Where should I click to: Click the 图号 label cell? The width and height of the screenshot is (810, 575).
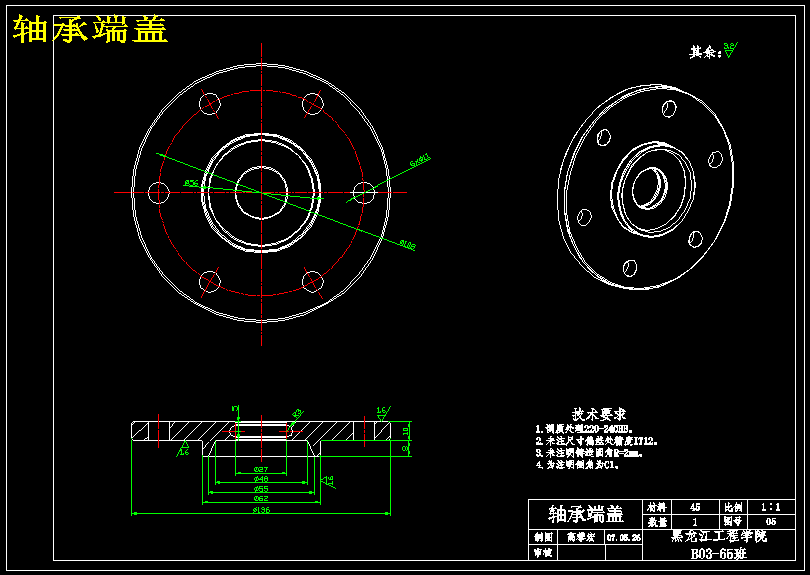click(733, 522)
